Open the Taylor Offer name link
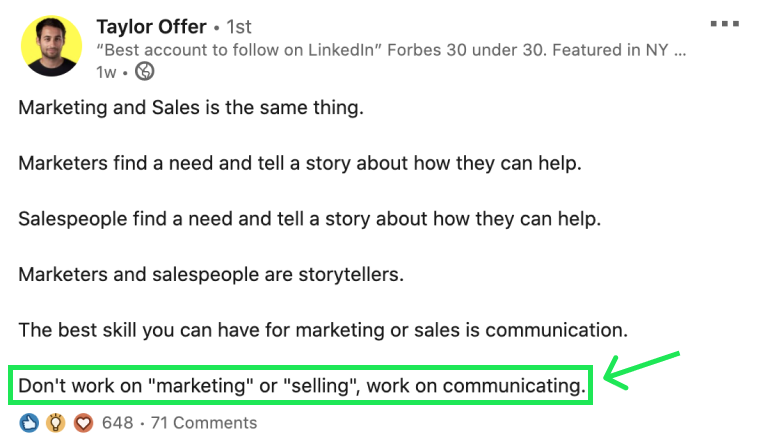The height and width of the screenshot is (441, 761). click(x=152, y=26)
